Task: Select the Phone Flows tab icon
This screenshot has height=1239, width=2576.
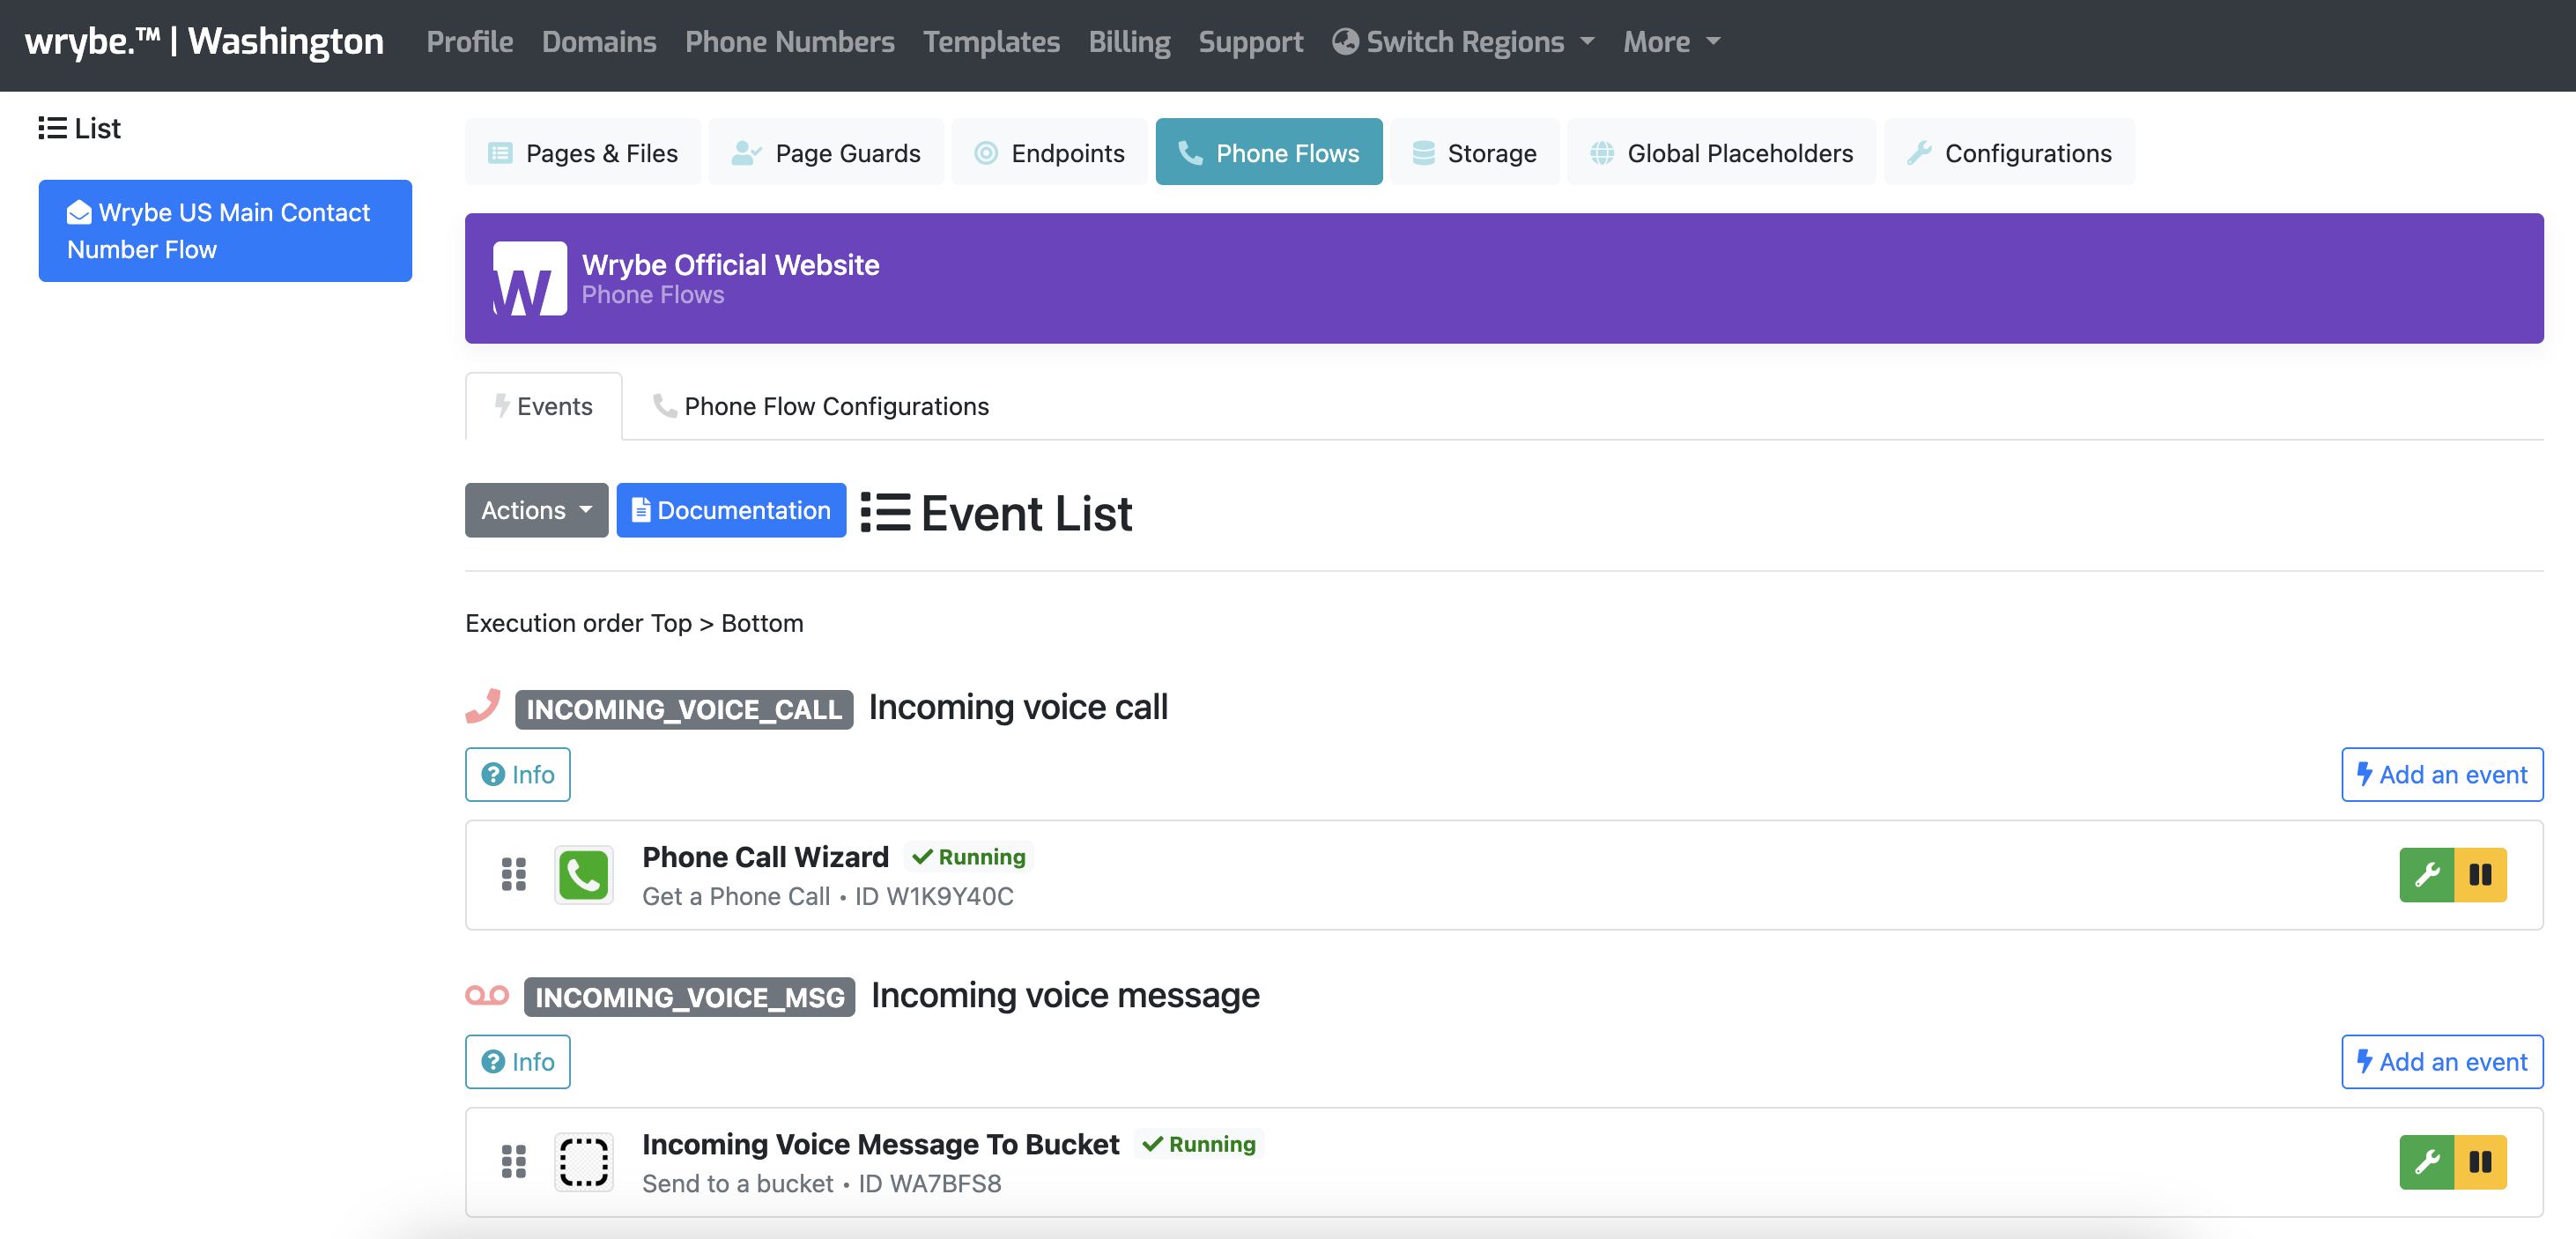Action: coord(1192,152)
